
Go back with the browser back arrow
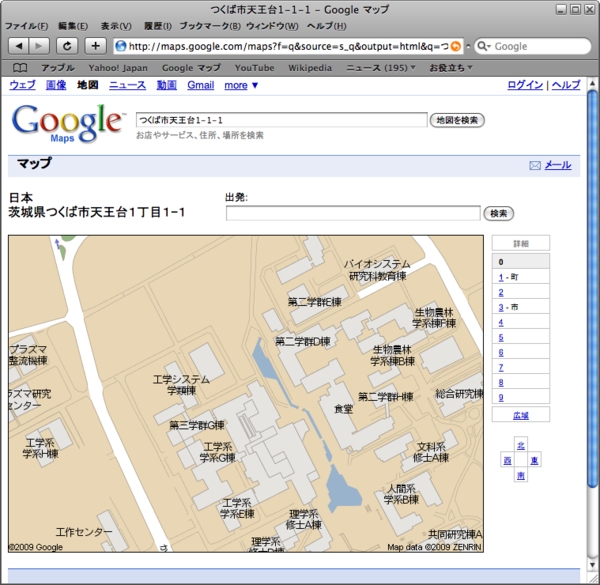(x=18, y=46)
